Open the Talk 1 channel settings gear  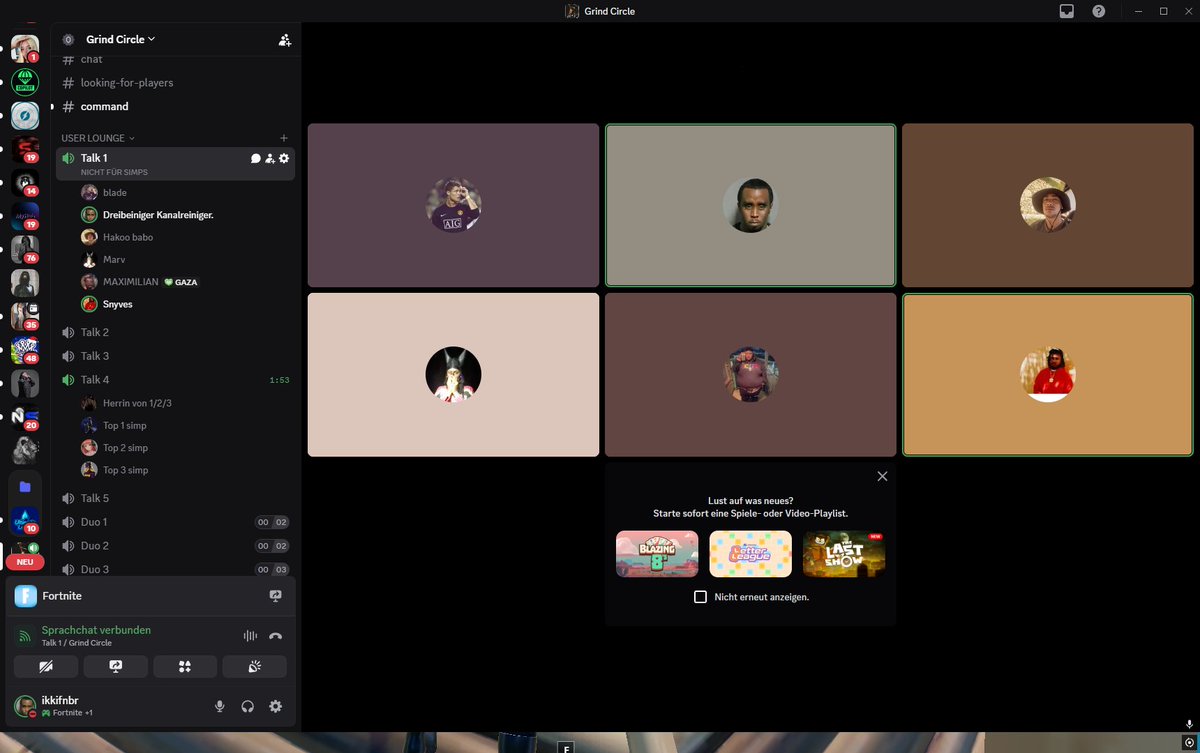[x=284, y=158]
